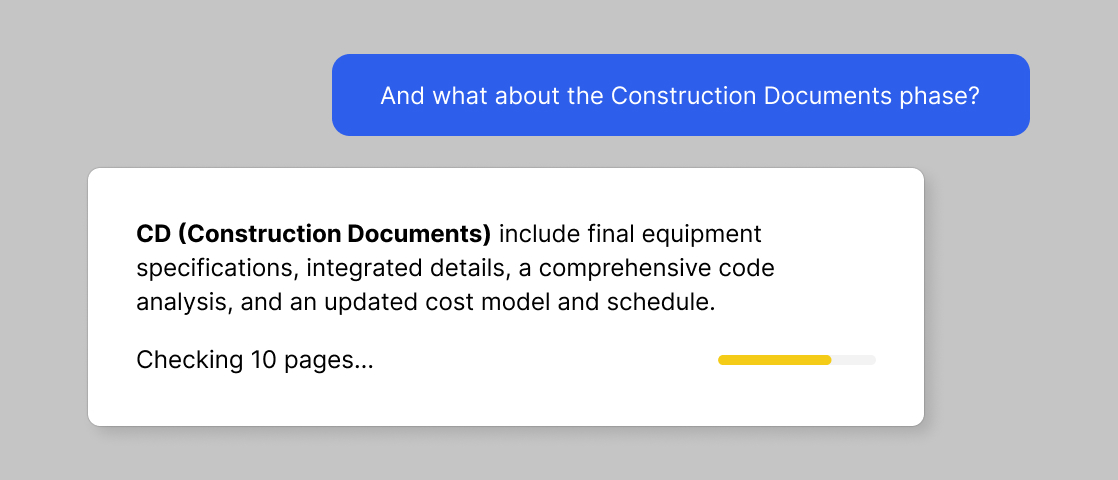The image size is (1118, 480).
Task: Click the number "10" in the checking status
Action: point(264,360)
